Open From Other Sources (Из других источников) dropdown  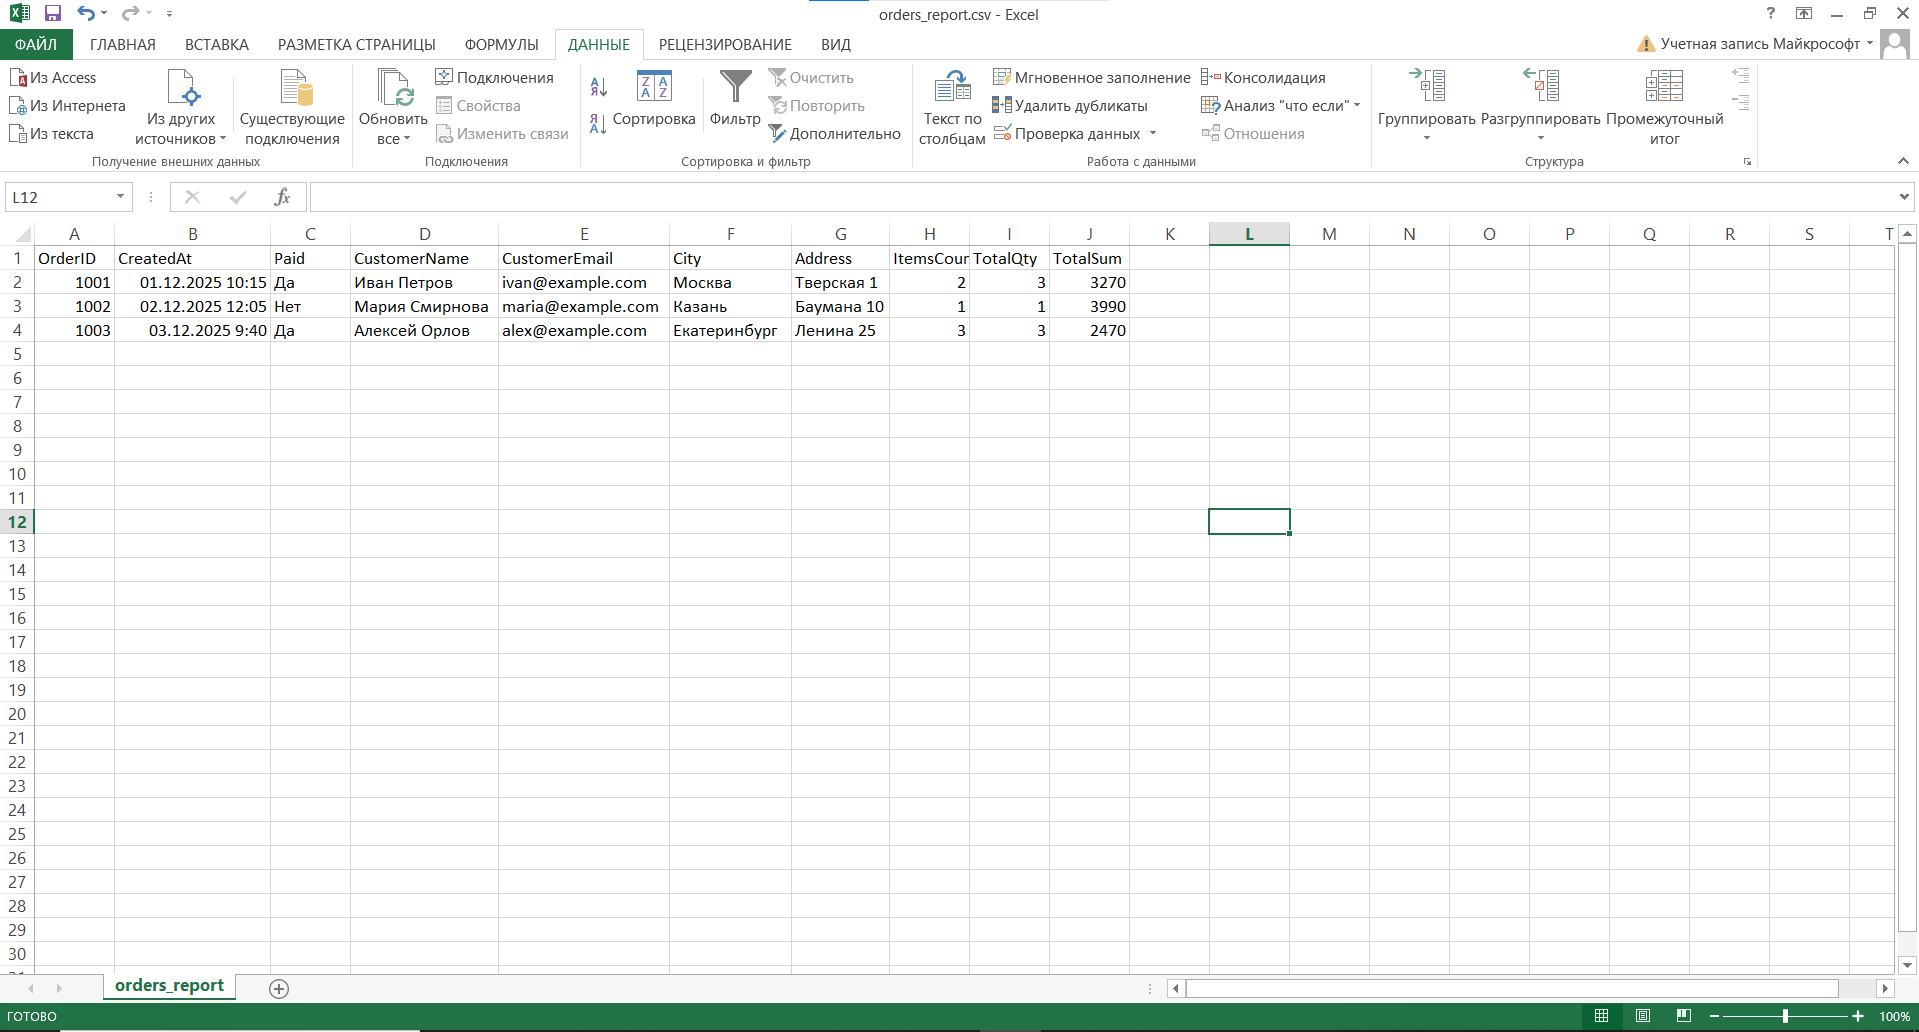point(181,108)
